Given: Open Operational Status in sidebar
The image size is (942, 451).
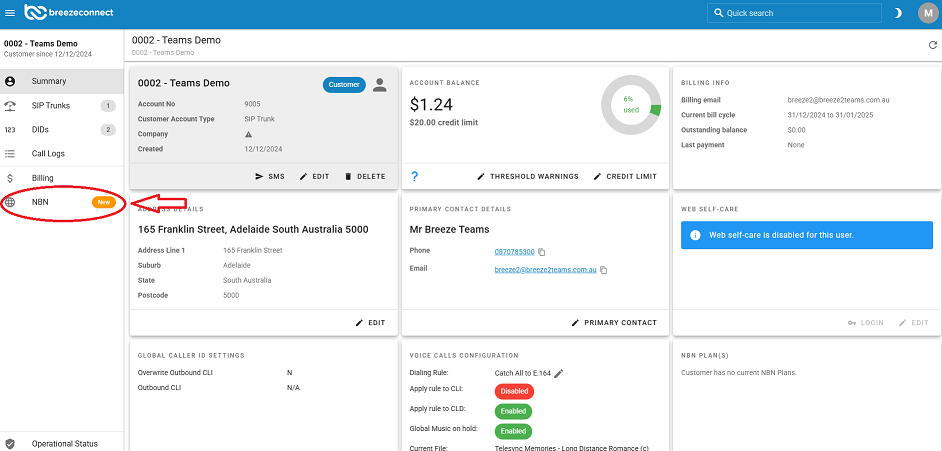Looking at the screenshot, I should point(62,444).
